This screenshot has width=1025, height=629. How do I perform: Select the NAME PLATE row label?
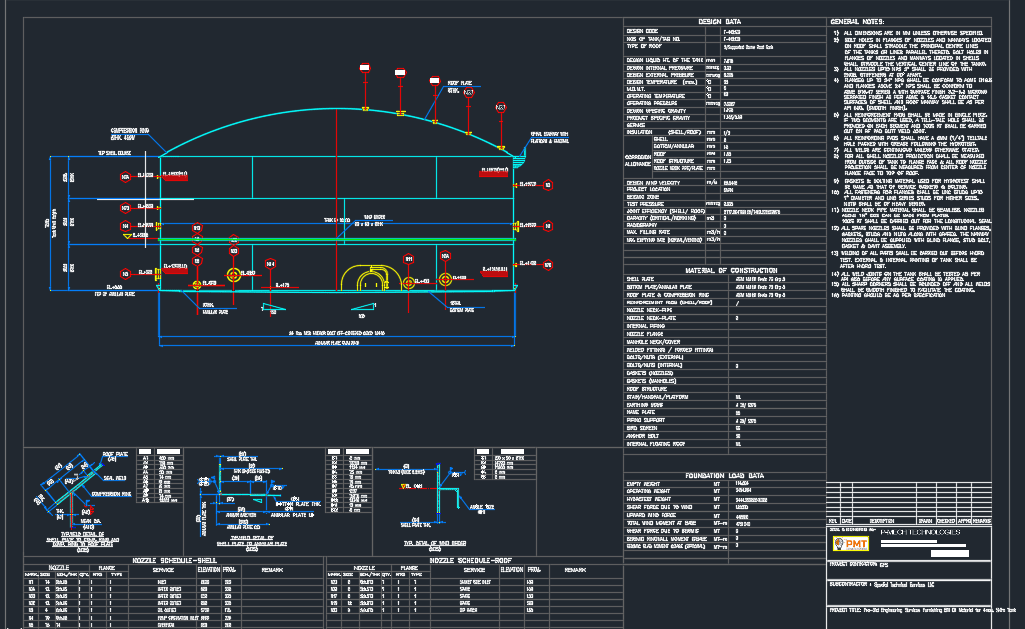(x=641, y=413)
